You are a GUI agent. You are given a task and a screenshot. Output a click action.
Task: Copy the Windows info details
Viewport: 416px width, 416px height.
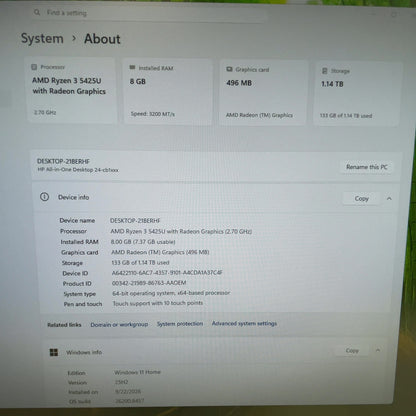(352, 350)
